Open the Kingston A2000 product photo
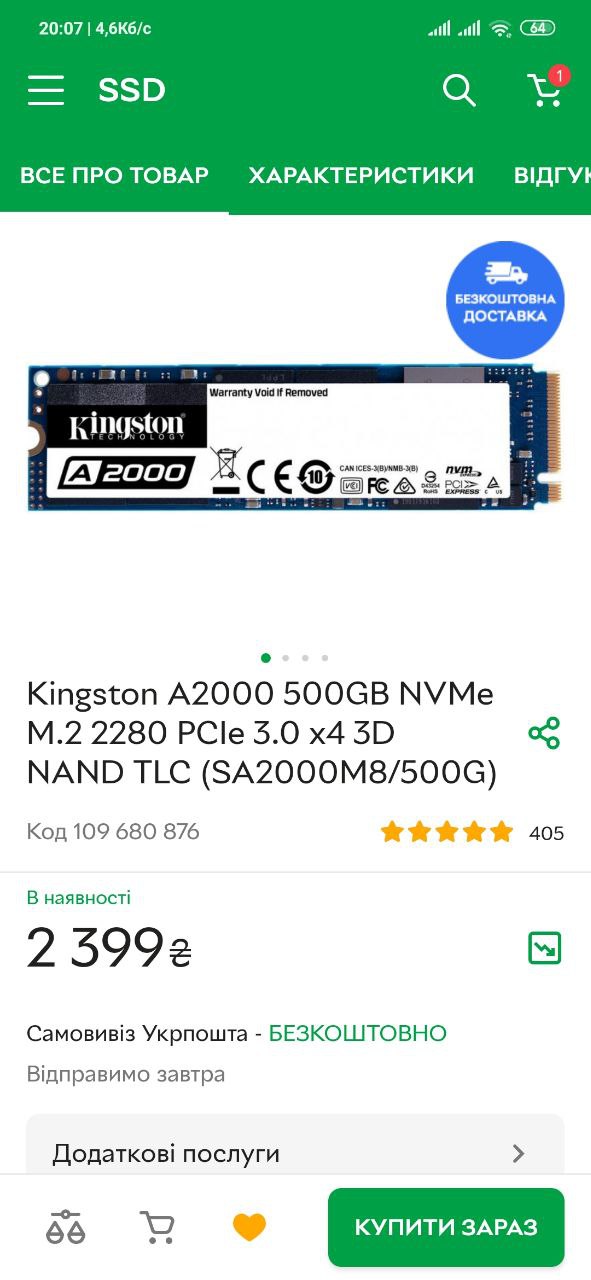This screenshot has height=1280, width=591. (x=295, y=439)
